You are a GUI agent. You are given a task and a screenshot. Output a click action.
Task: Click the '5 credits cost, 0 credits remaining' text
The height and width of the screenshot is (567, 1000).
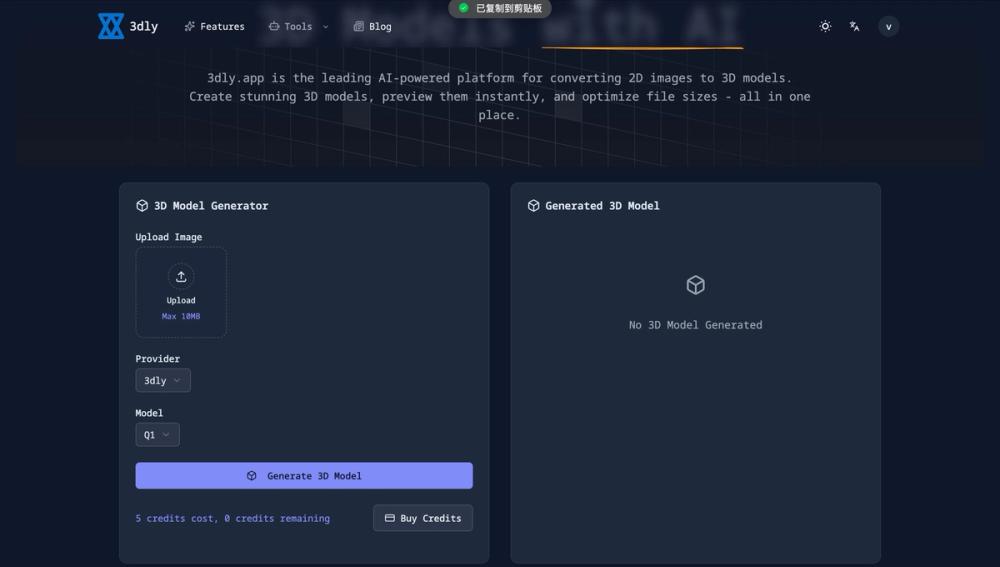point(233,519)
